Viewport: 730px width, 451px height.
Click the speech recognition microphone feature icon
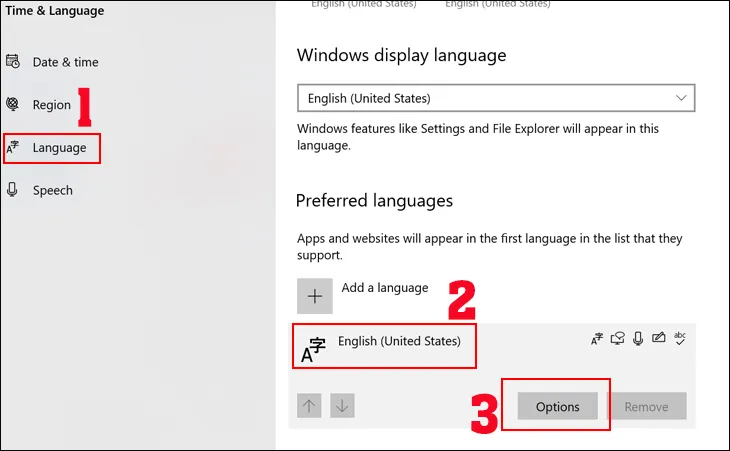click(x=637, y=340)
